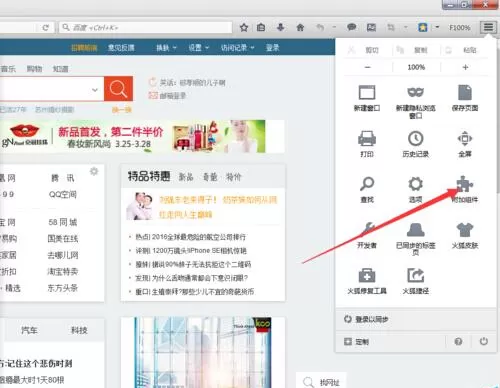500x388 pixels.
Task: Open the downloads arrow icon
Action: 281,27
